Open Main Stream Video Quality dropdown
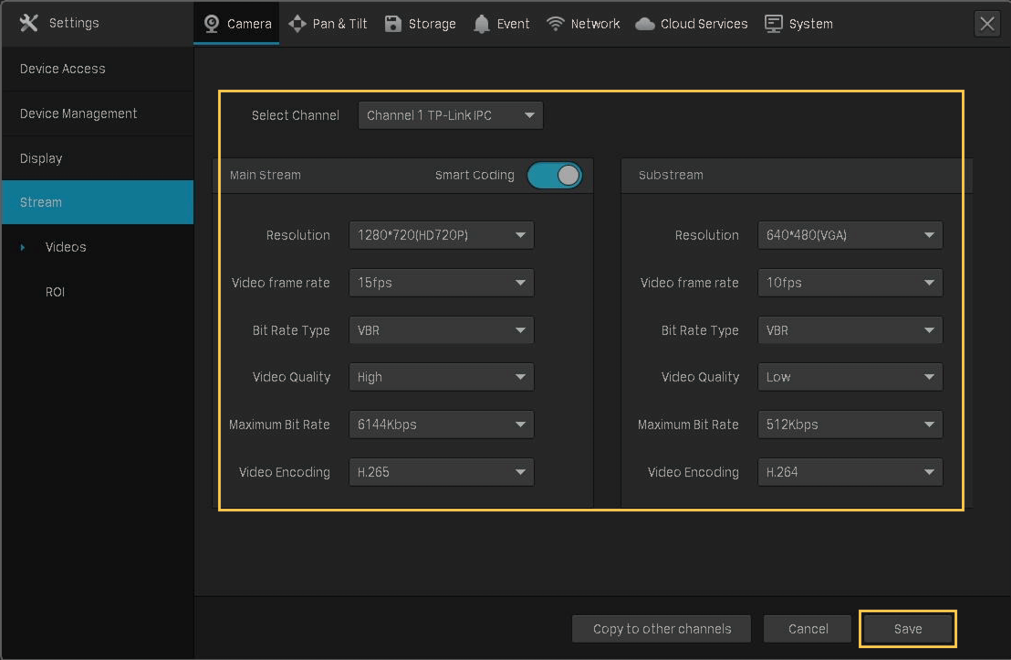 441,377
